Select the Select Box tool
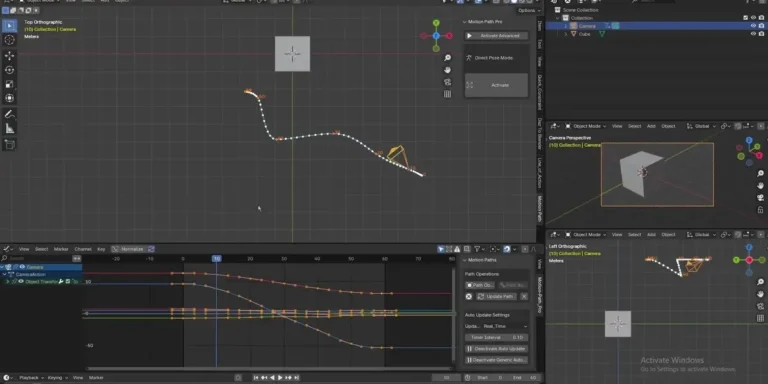The width and height of the screenshot is (768, 384). pyautogui.click(x=9, y=25)
